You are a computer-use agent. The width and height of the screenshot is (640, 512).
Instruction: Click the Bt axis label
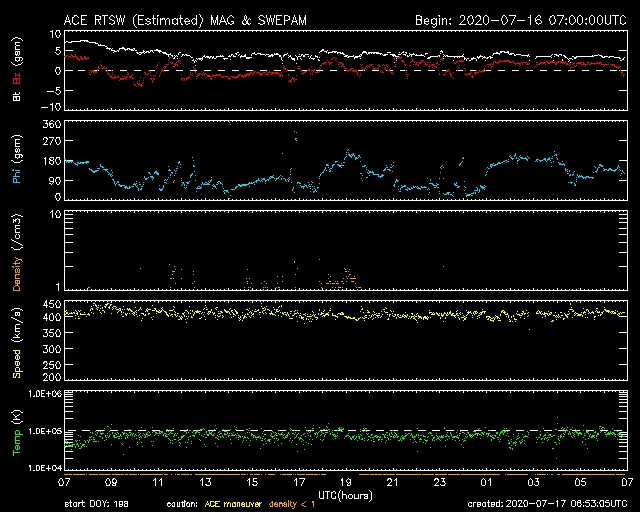(17, 97)
